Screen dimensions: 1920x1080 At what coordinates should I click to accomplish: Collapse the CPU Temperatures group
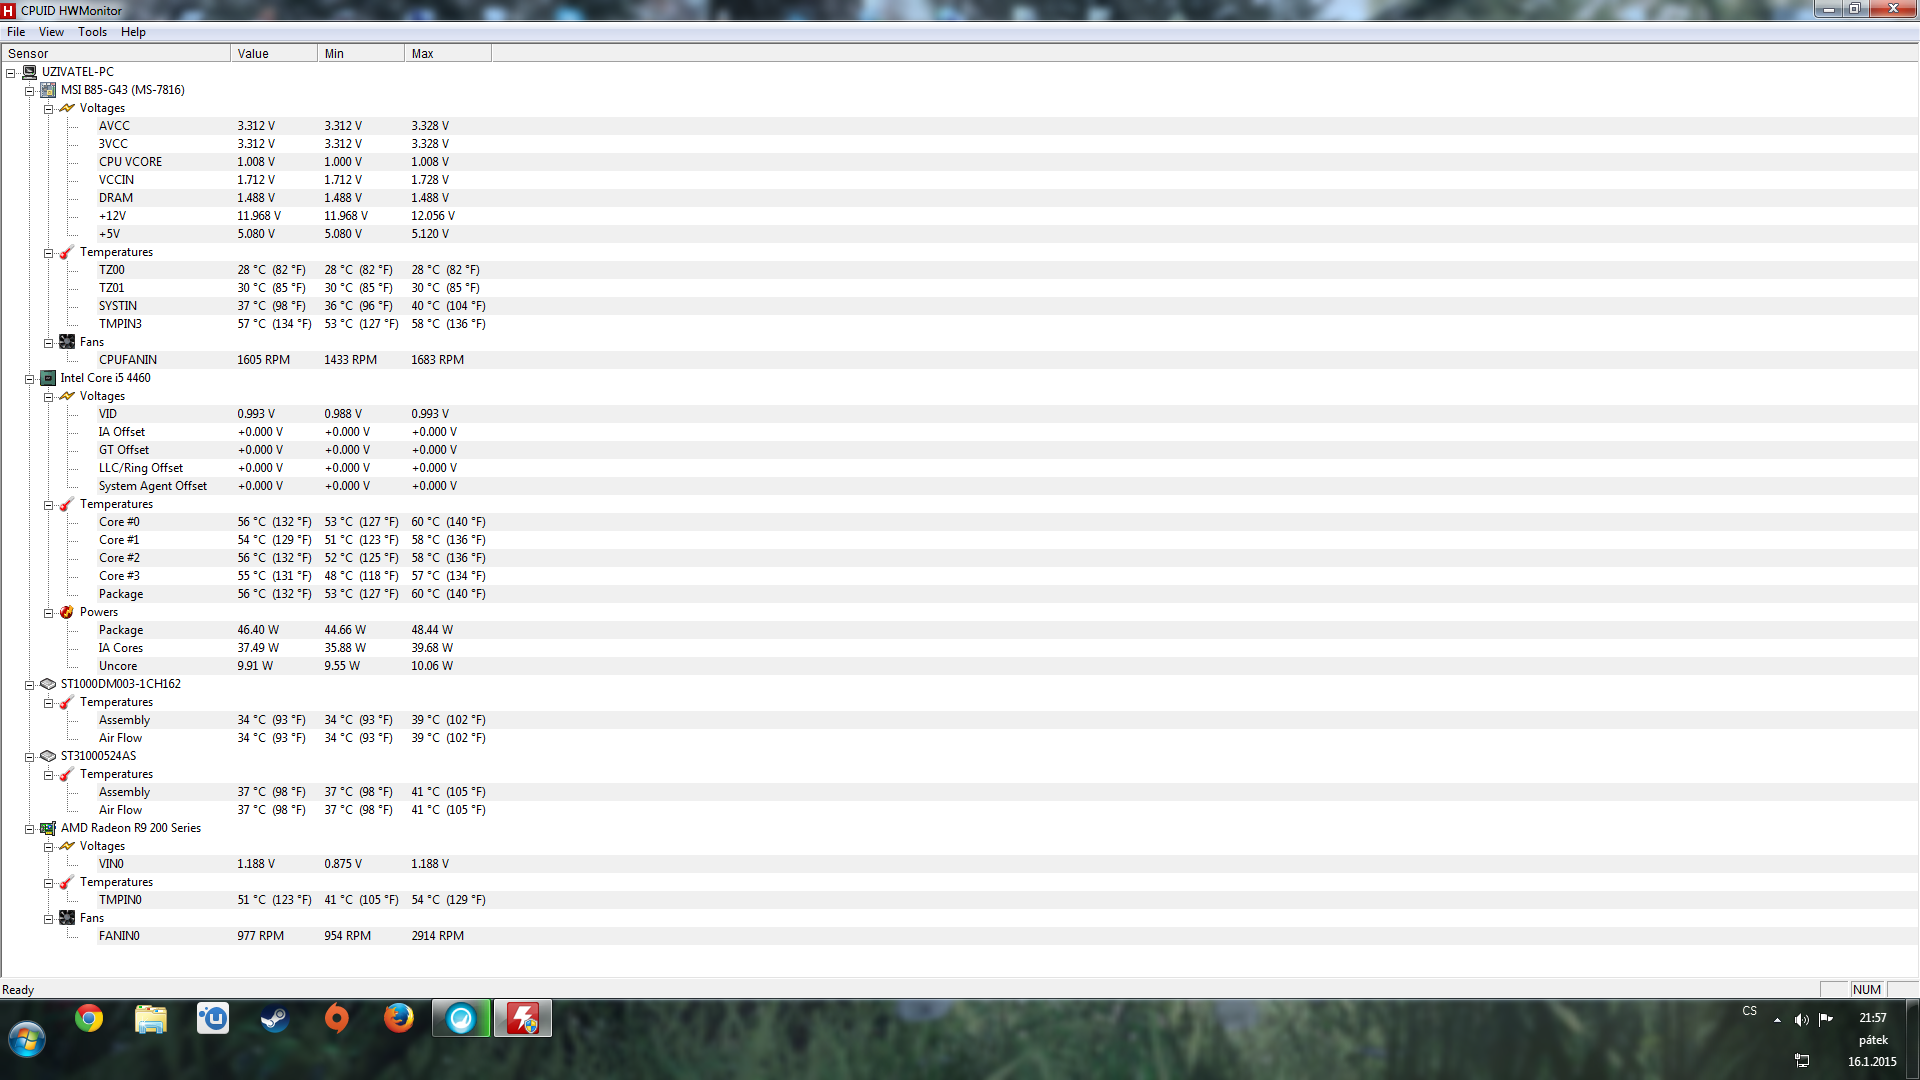48,505
